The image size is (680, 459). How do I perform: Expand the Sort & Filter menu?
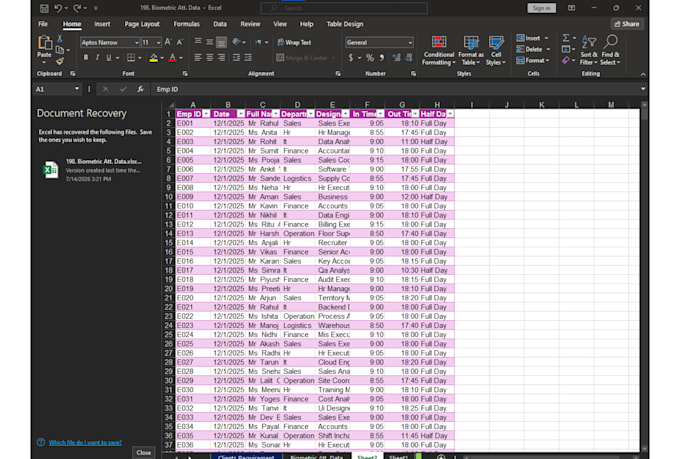589,51
